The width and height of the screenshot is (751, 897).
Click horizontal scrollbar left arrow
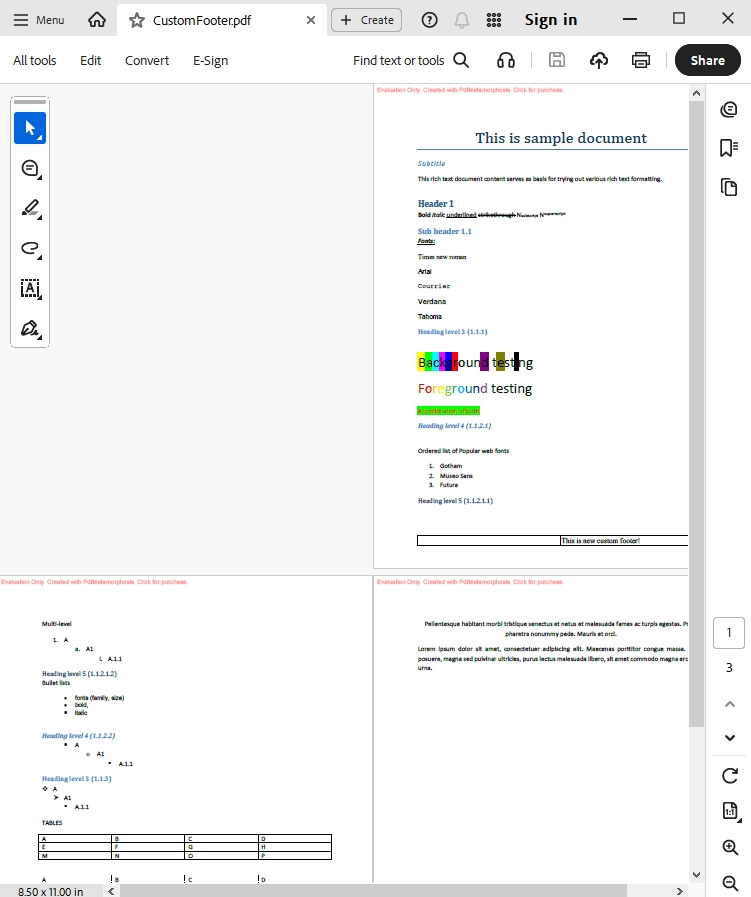click(x=111, y=891)
